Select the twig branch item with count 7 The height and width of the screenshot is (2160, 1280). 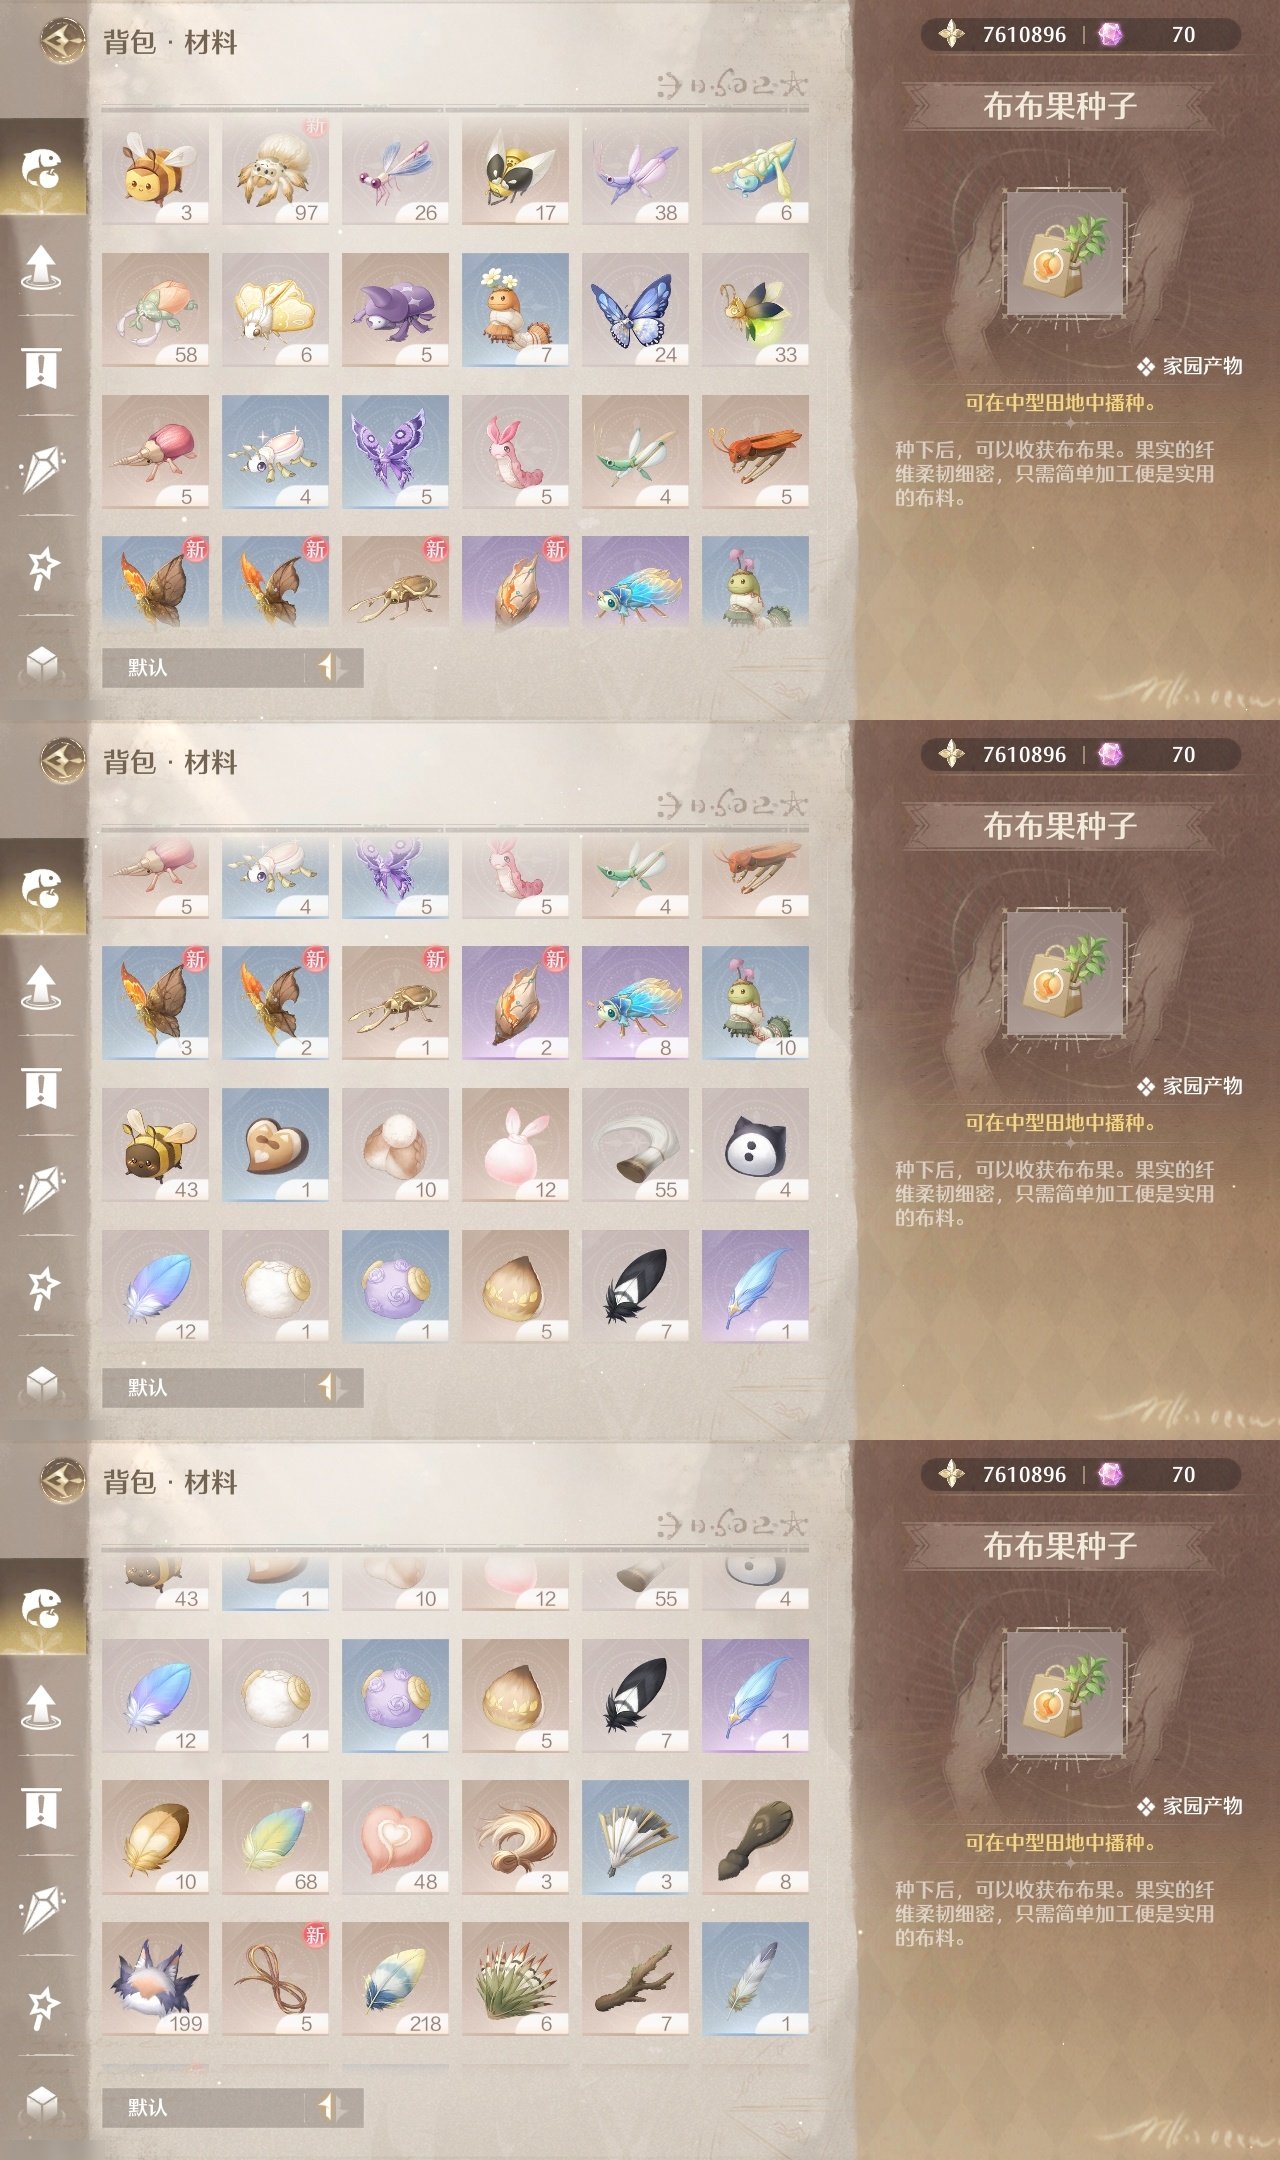[635, 1979]
